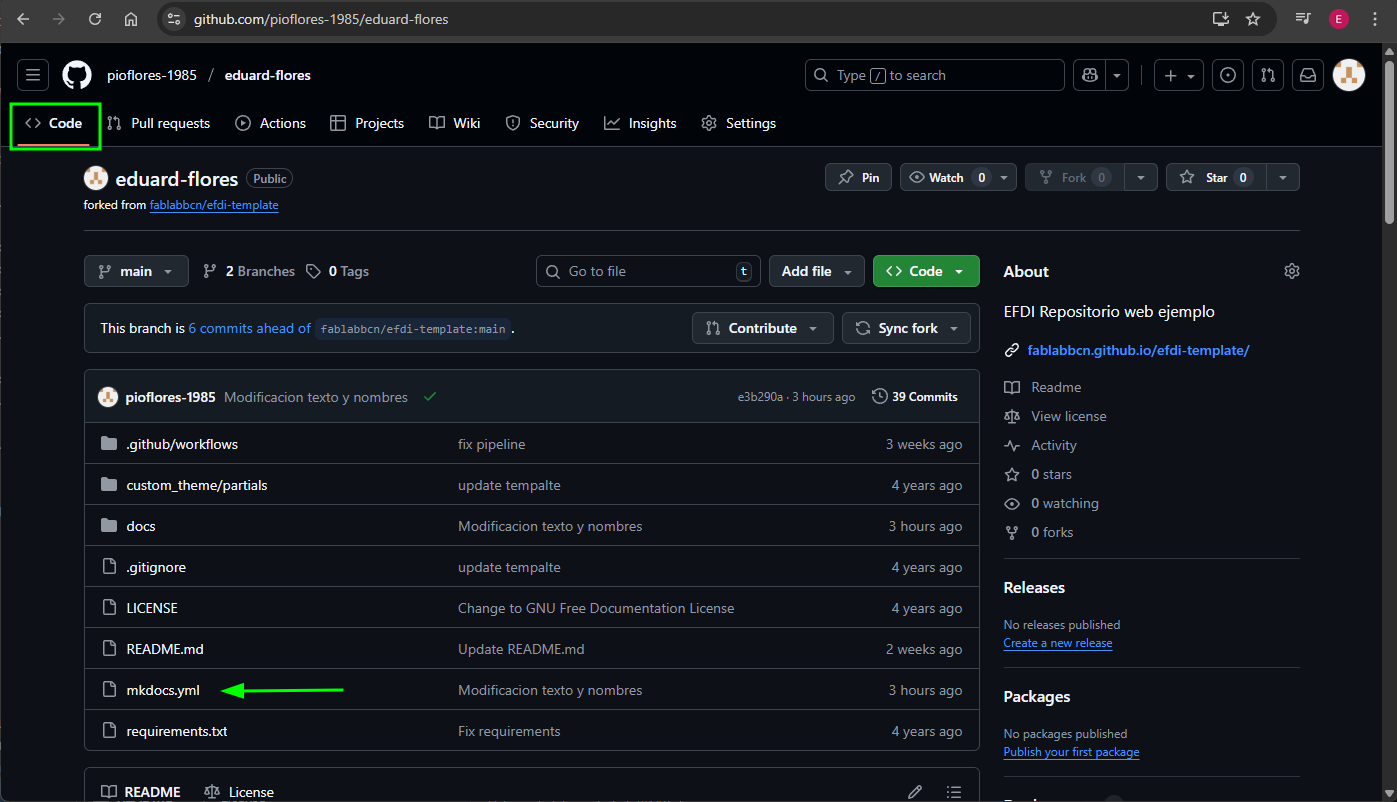Click the edit README pencil icon

click(914, 791)
